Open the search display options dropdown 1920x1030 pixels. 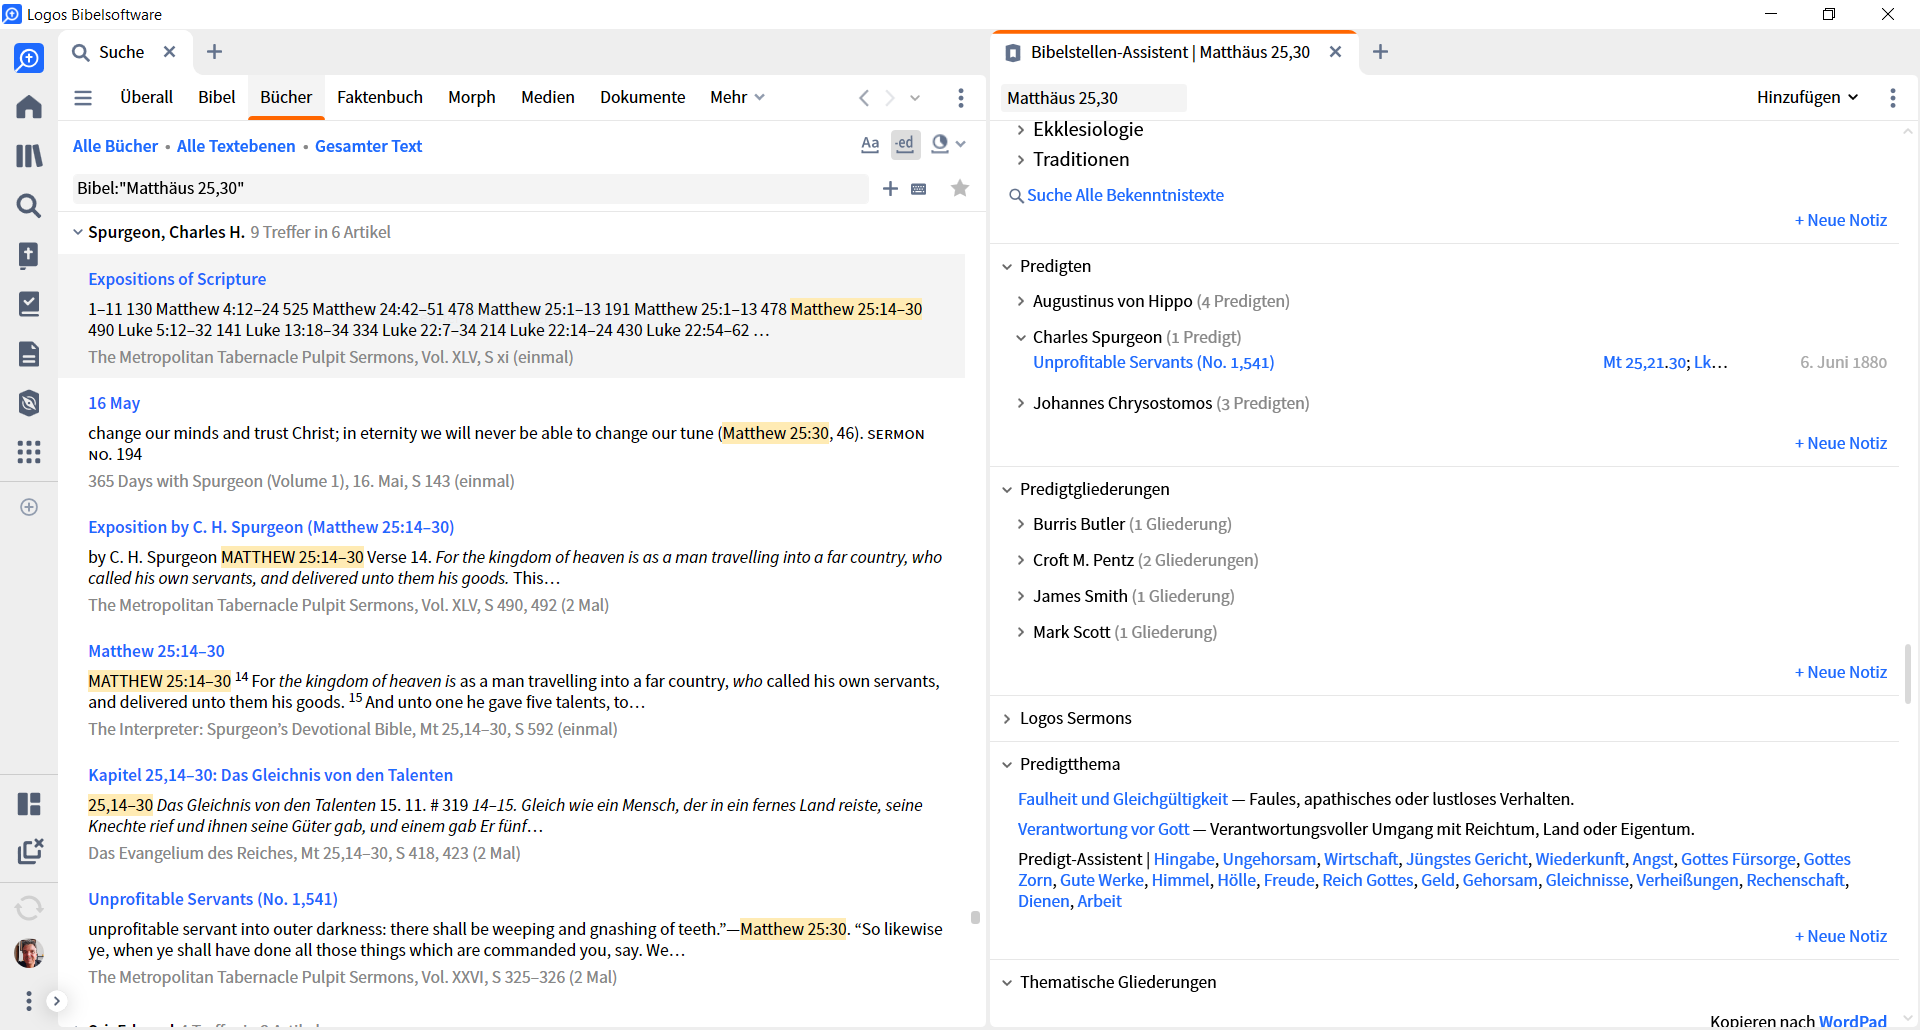point(948,145)
